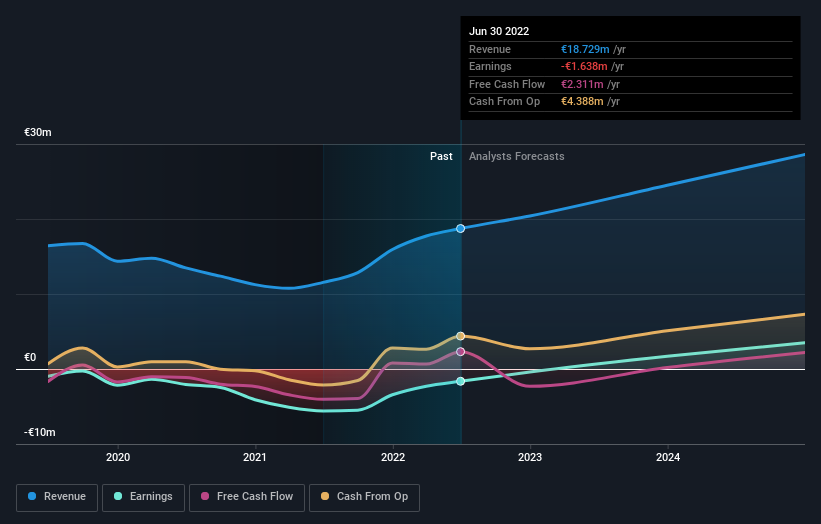821x524 pixels.
Task: Select the Revenue data point on Jun 30 2022
Action: coord(460,229)
